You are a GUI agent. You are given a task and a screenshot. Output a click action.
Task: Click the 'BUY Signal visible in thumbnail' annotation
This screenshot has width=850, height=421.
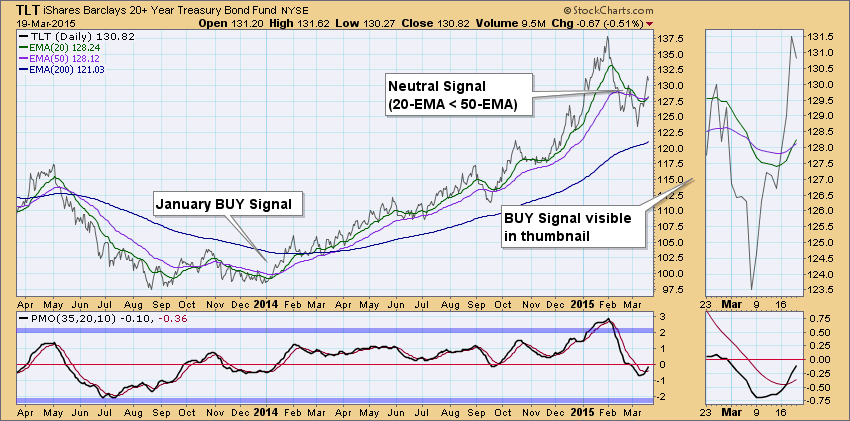[x=573, y=226]
